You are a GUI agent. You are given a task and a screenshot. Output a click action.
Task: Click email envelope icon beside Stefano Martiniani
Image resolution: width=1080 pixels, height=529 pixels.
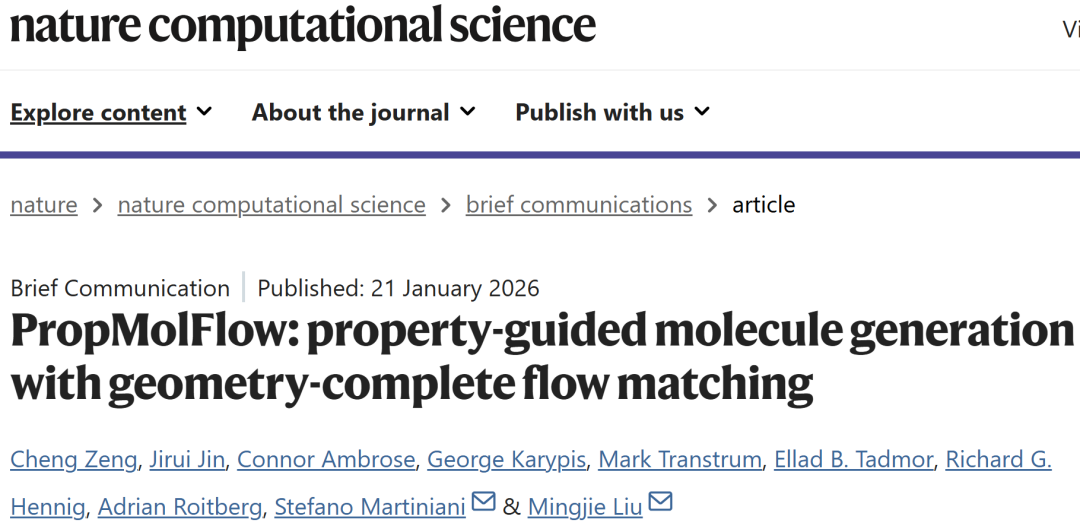coord(484,502)
